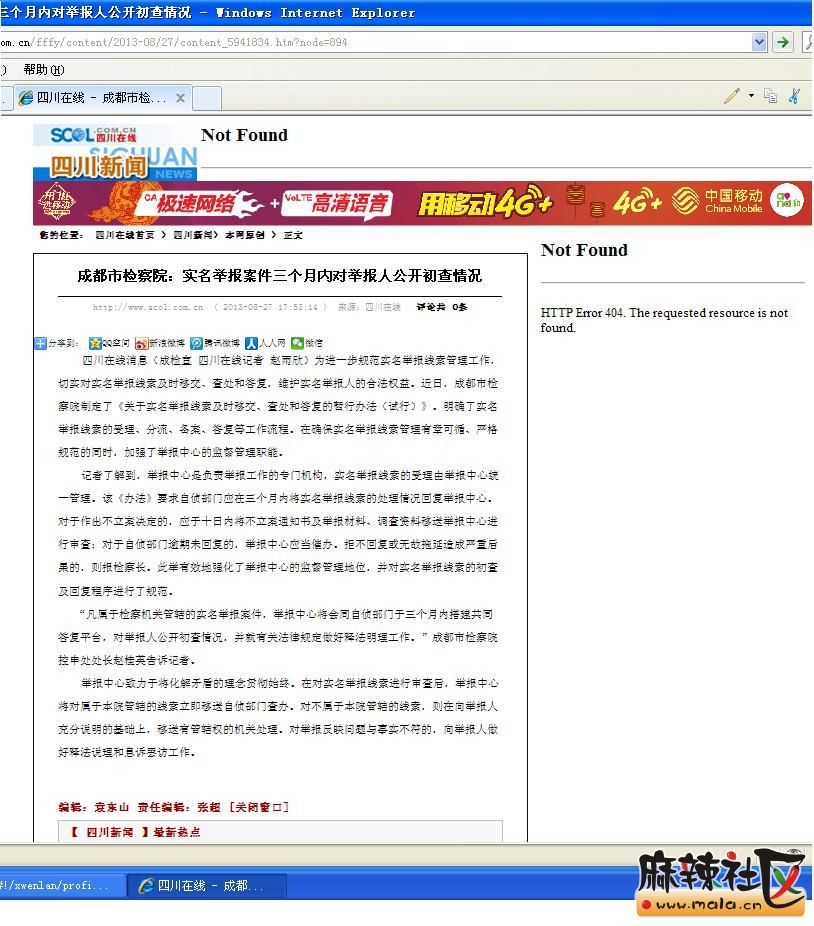Screen dimensions: 814x926
Task: Open the blank new tab button
Action: (x=206, y=98)
